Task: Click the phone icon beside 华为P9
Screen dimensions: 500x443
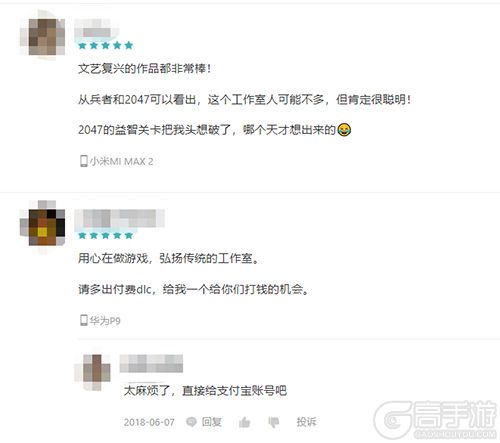Action: [84, 320]
